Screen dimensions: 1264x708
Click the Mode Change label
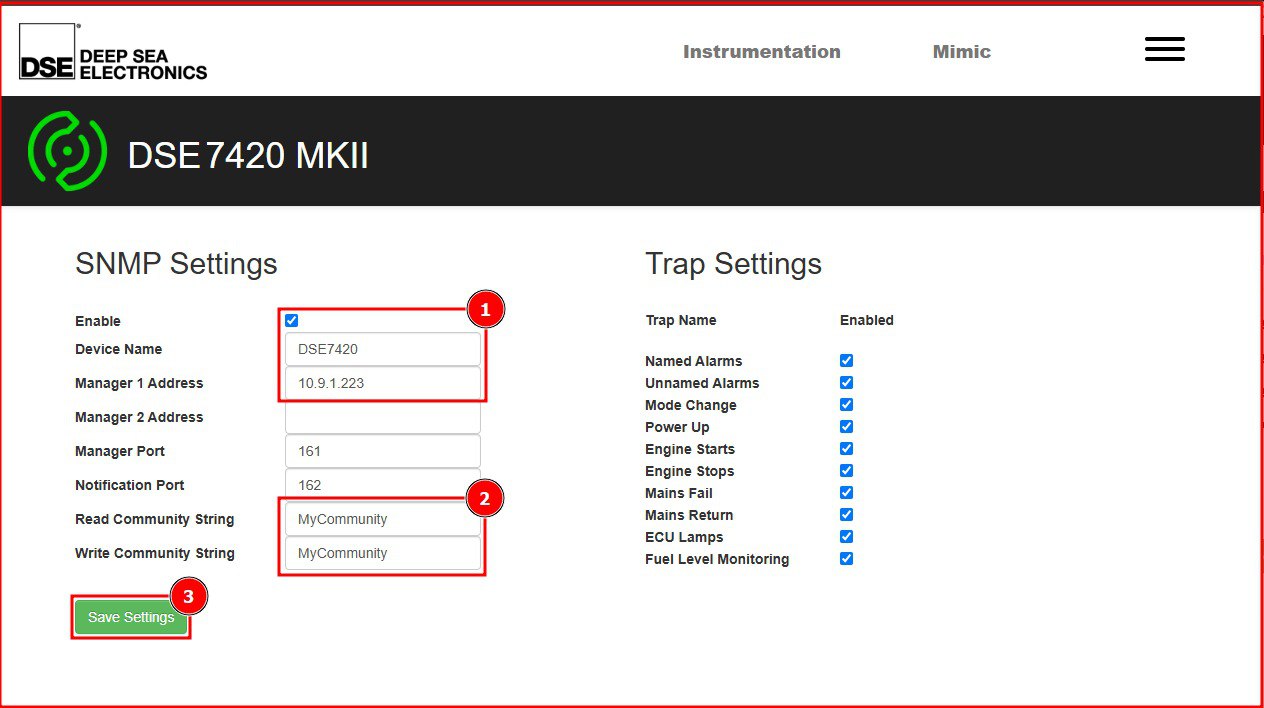pos(691,405)
